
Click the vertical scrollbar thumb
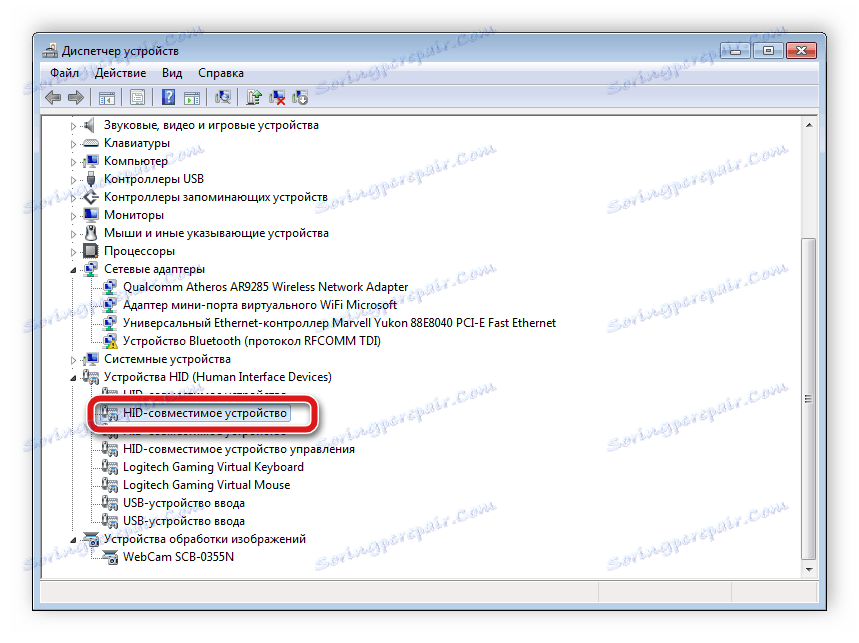click(x=809, y=399)
